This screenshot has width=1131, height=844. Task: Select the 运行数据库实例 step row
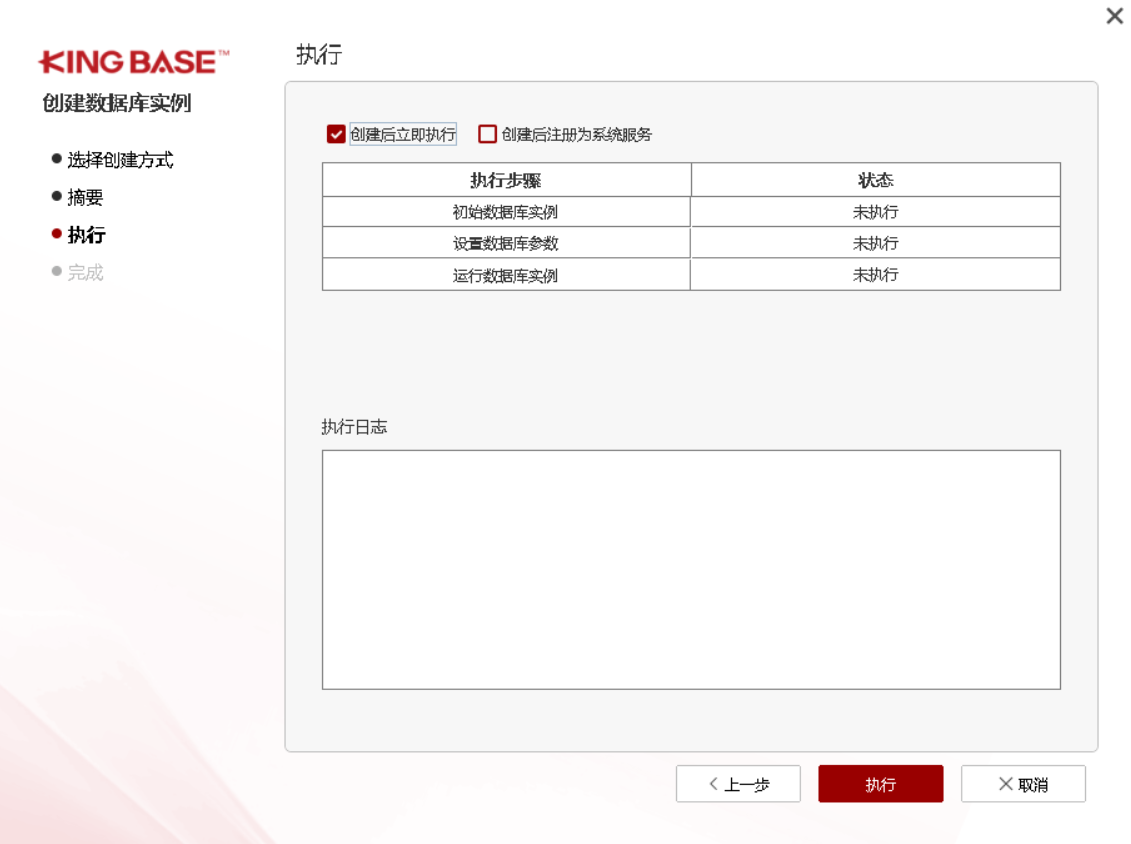[x=506, y=275]
